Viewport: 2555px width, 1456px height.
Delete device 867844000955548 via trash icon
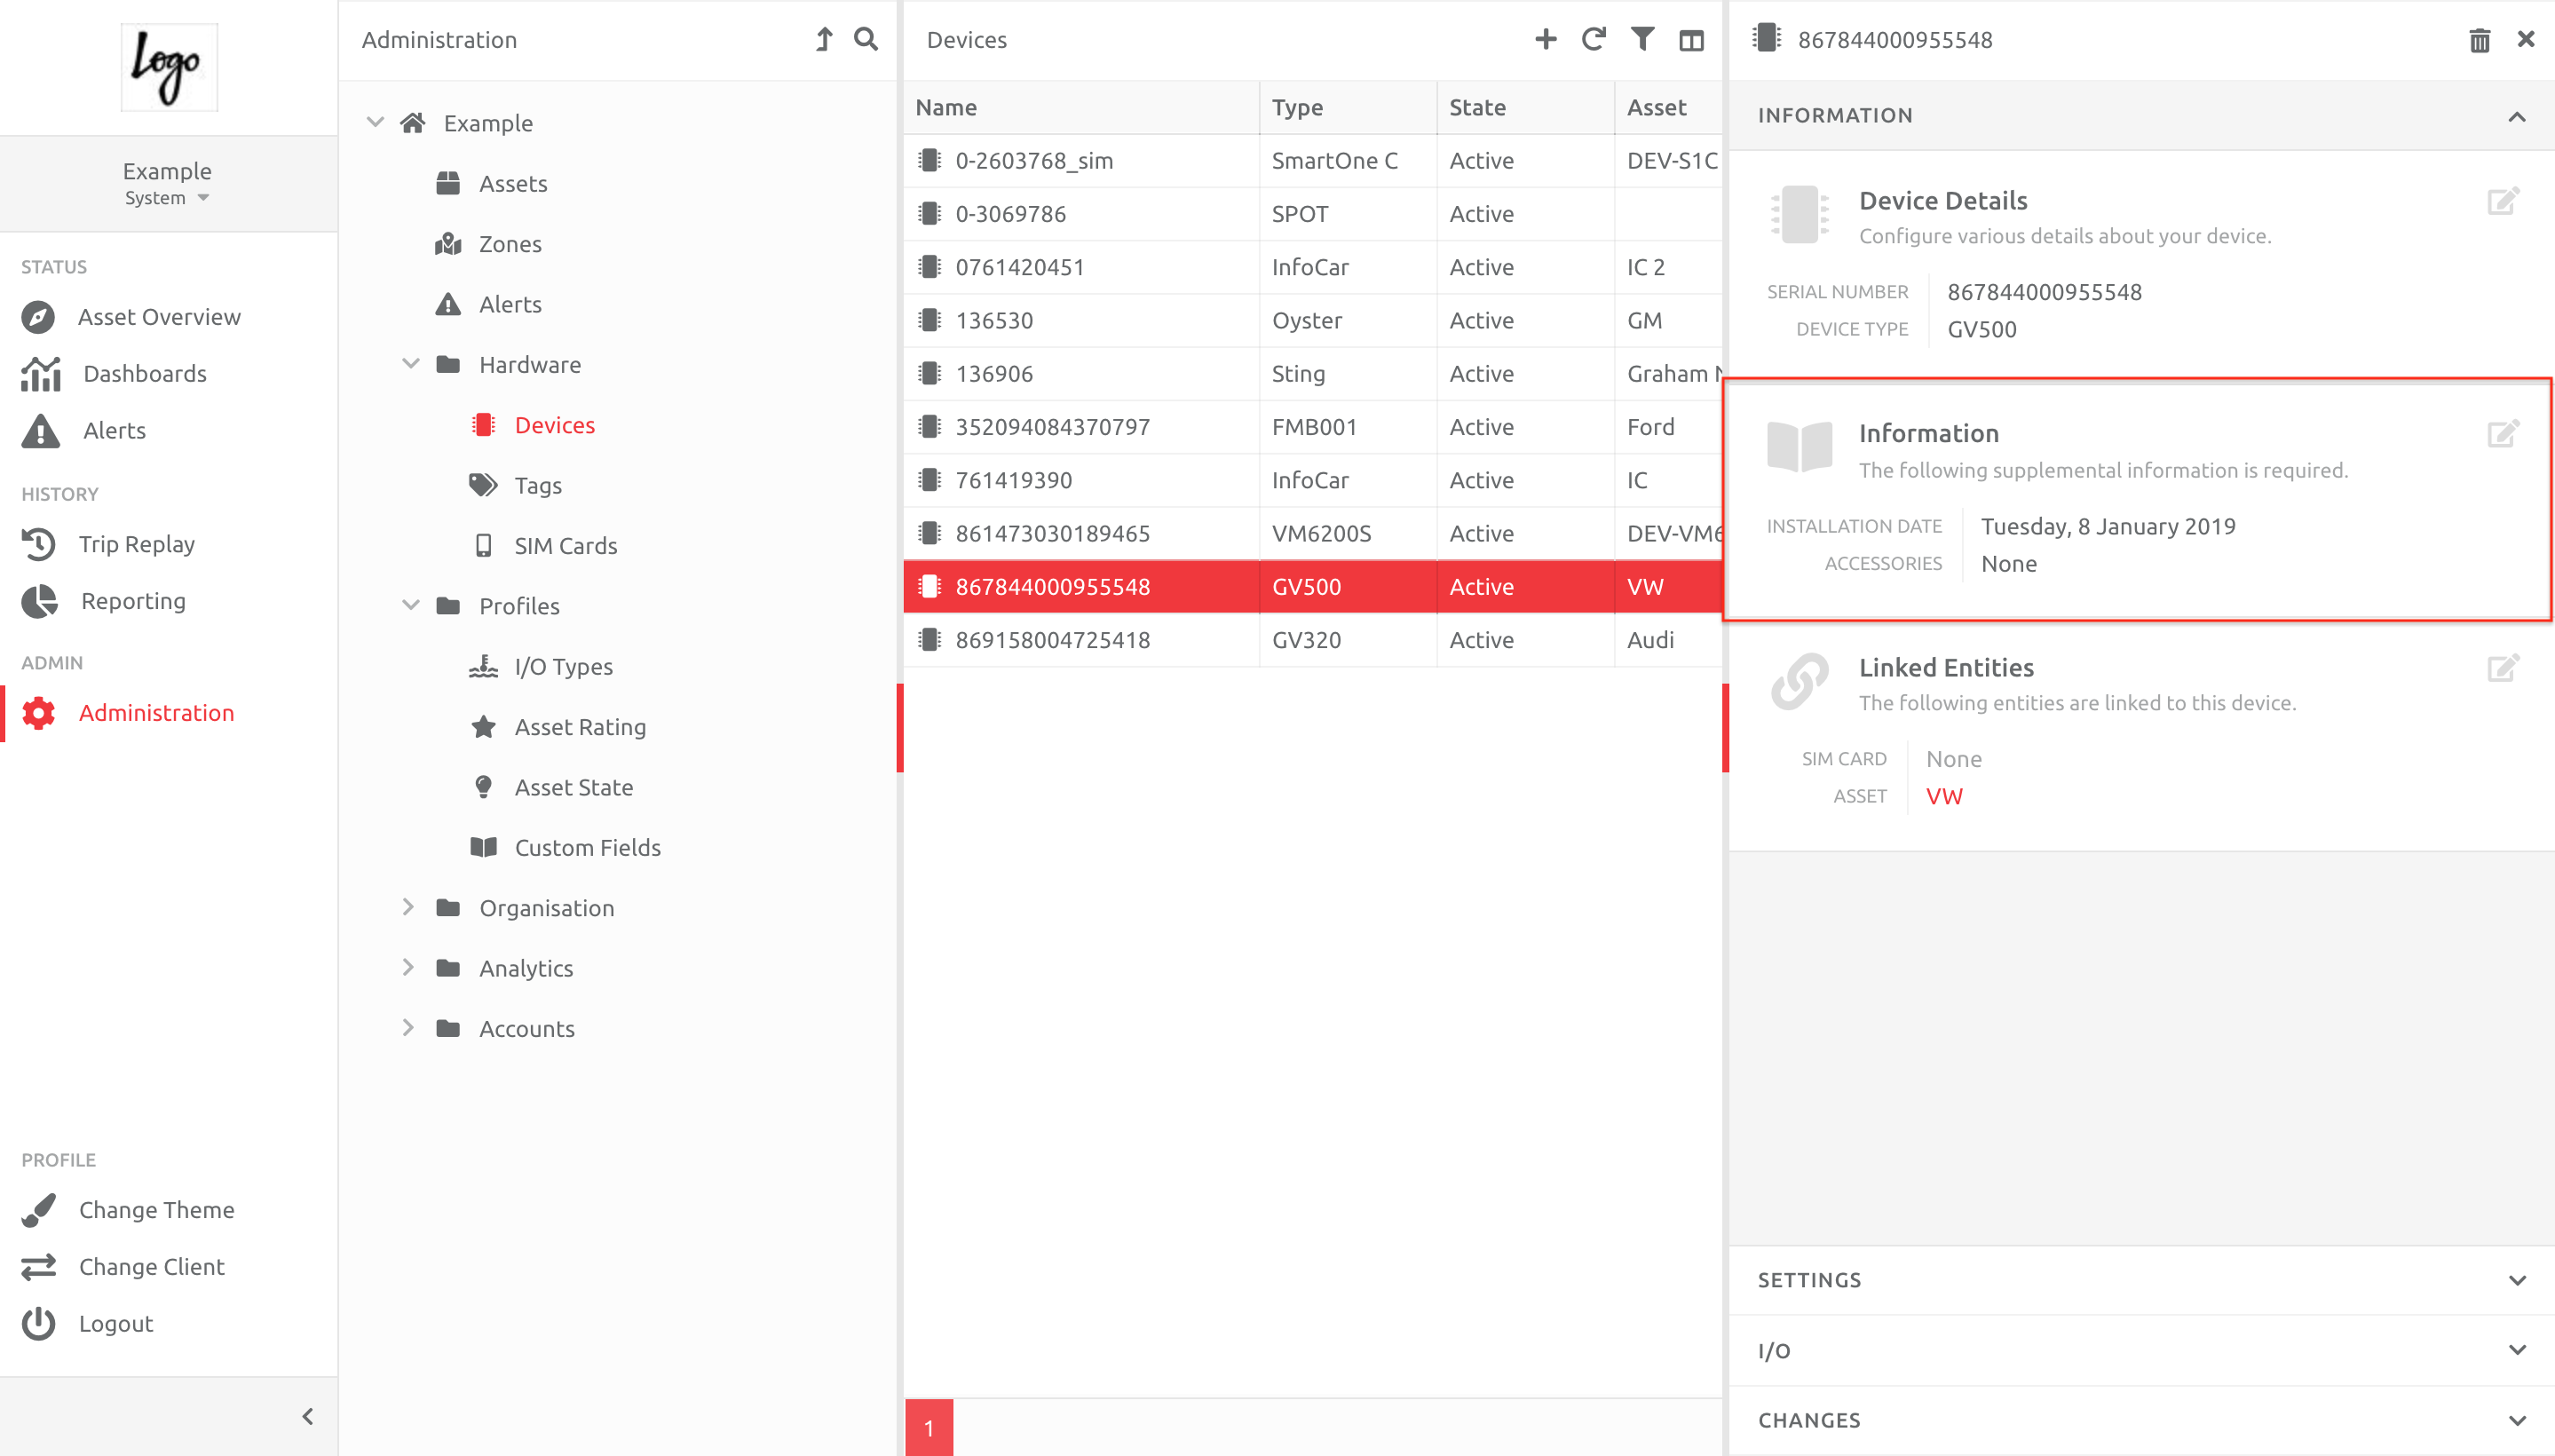pos(2479,39)
